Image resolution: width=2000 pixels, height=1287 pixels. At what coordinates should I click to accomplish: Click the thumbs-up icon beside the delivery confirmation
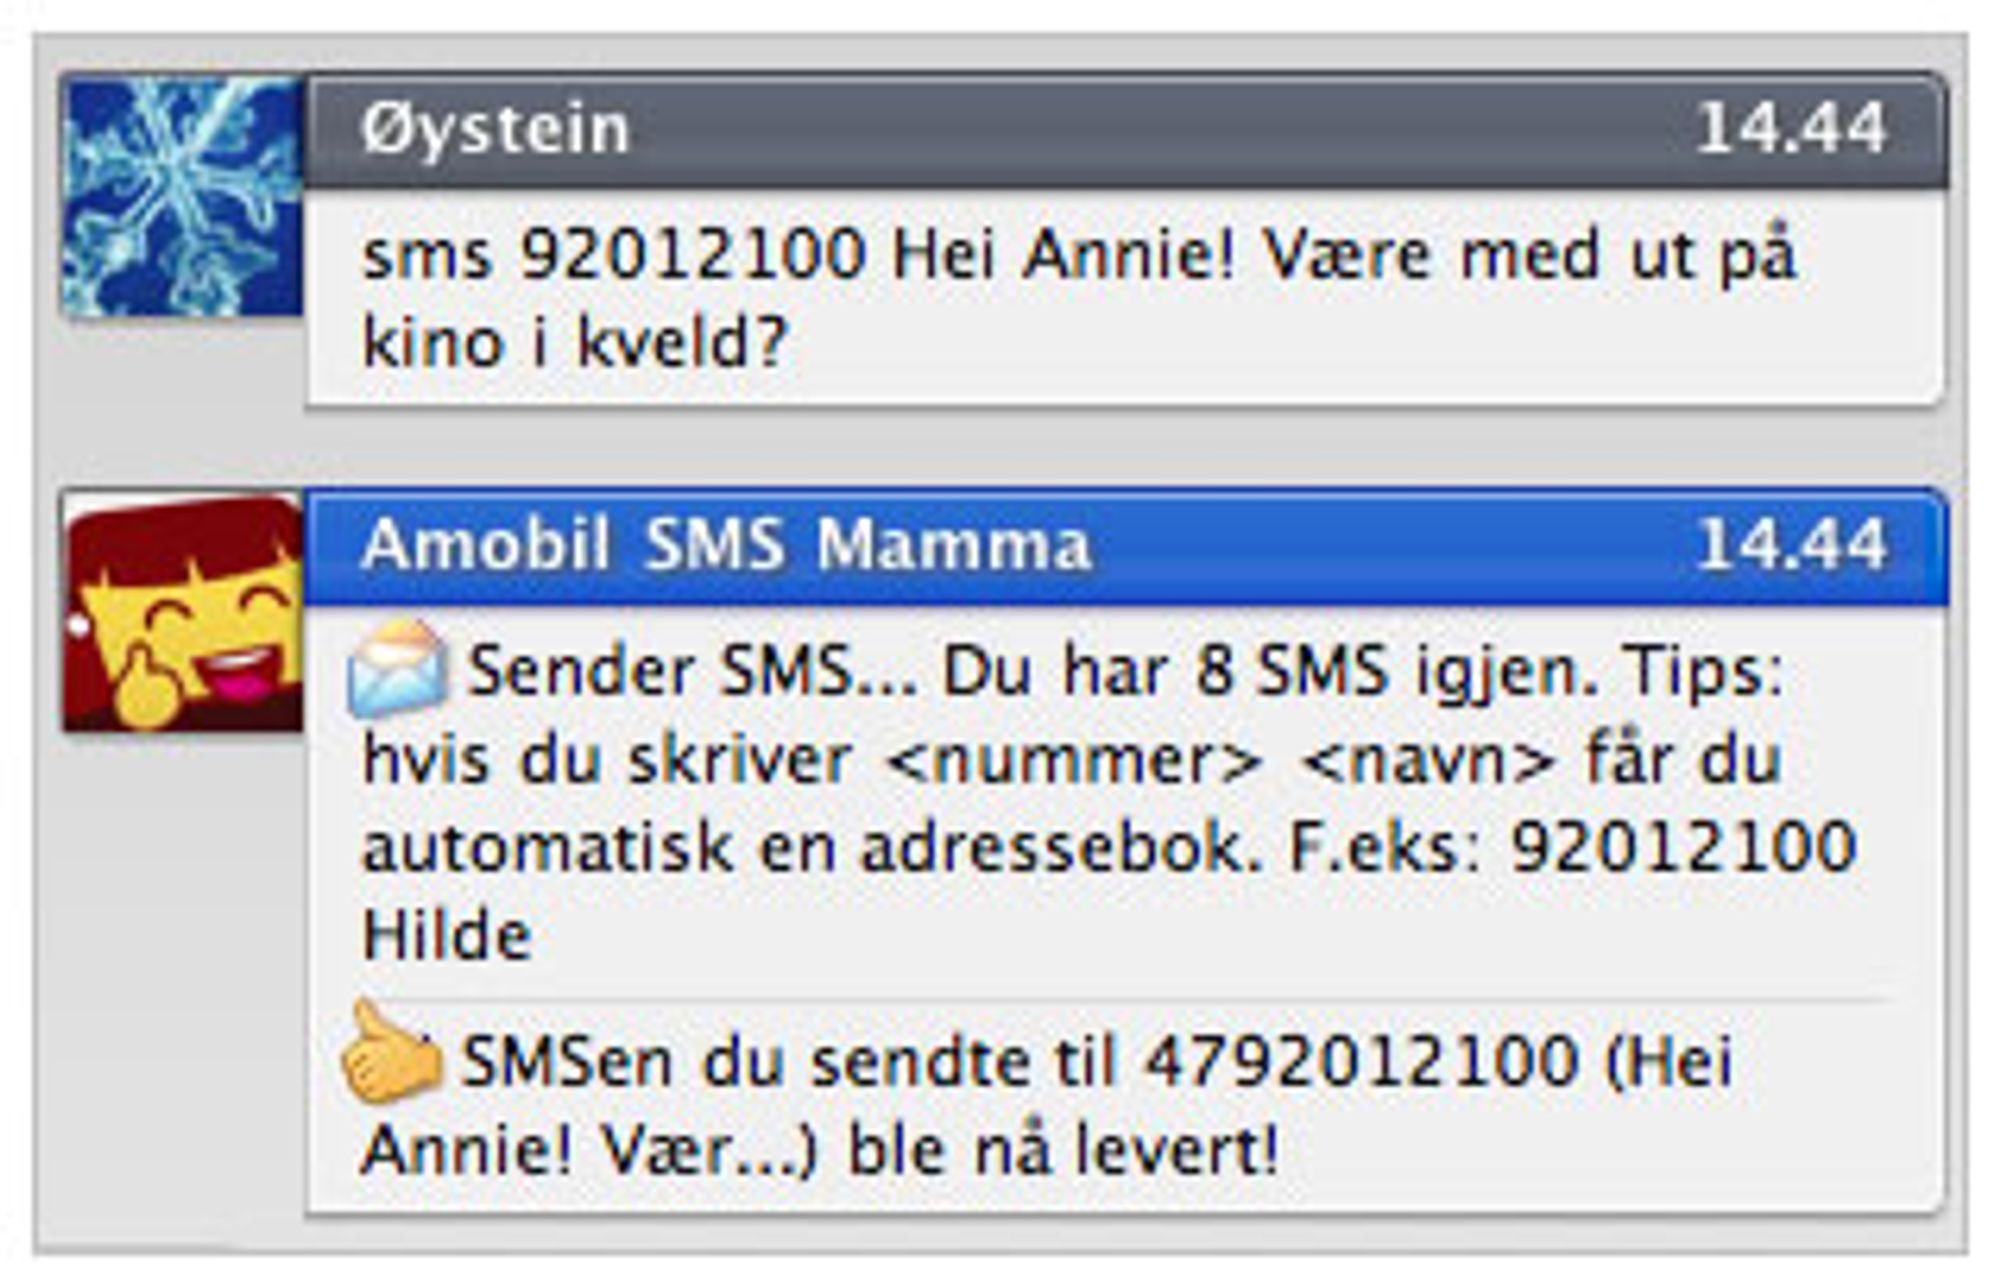(x=390, y=1052)
